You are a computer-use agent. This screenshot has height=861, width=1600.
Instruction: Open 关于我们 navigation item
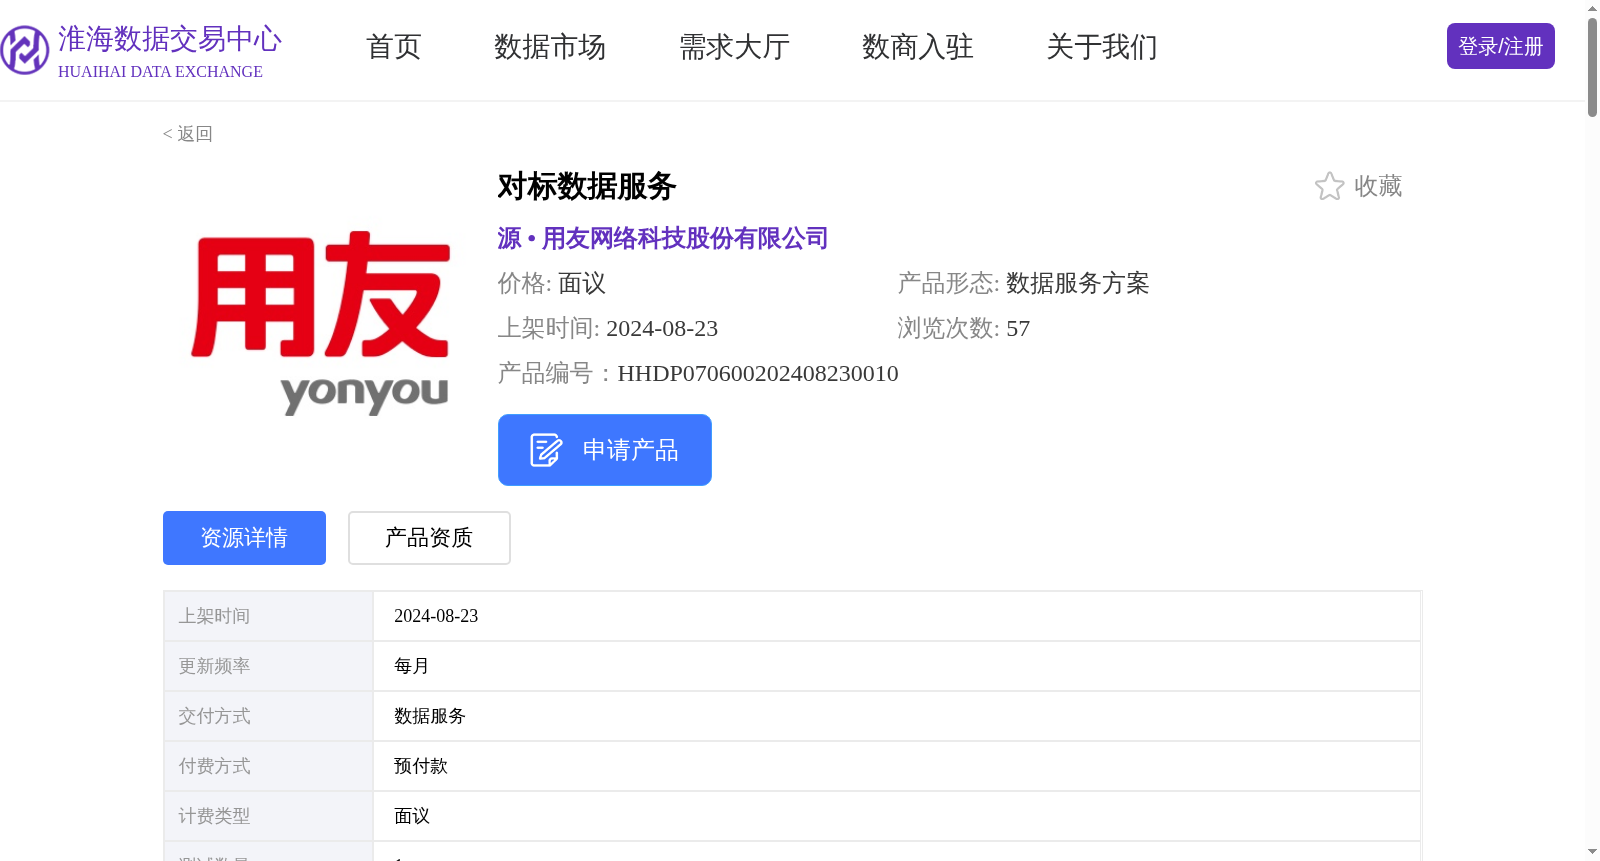(x=1102, y=47)
